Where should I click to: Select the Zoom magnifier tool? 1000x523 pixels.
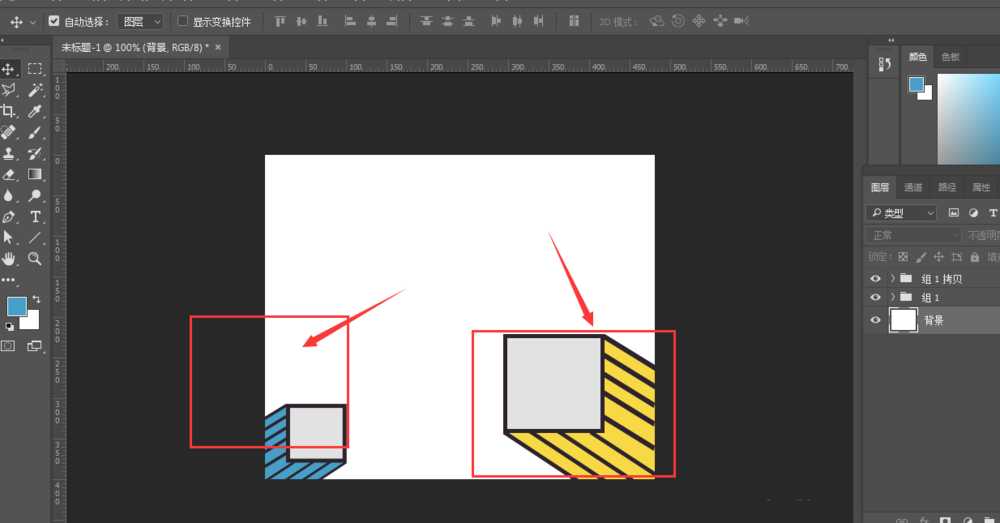point(35,258)
